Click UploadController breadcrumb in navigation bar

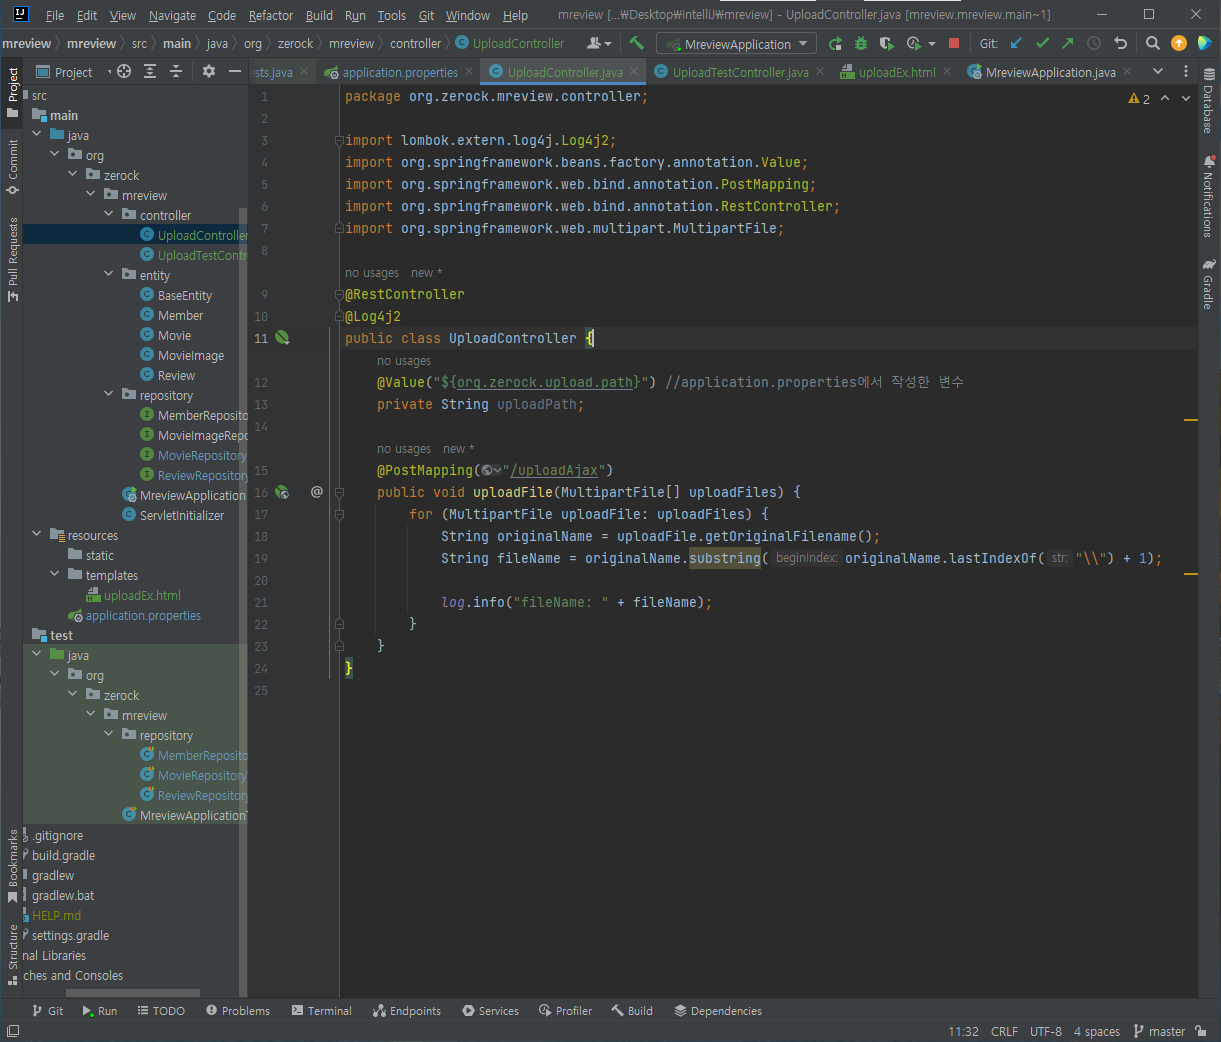tap(510, 43)
